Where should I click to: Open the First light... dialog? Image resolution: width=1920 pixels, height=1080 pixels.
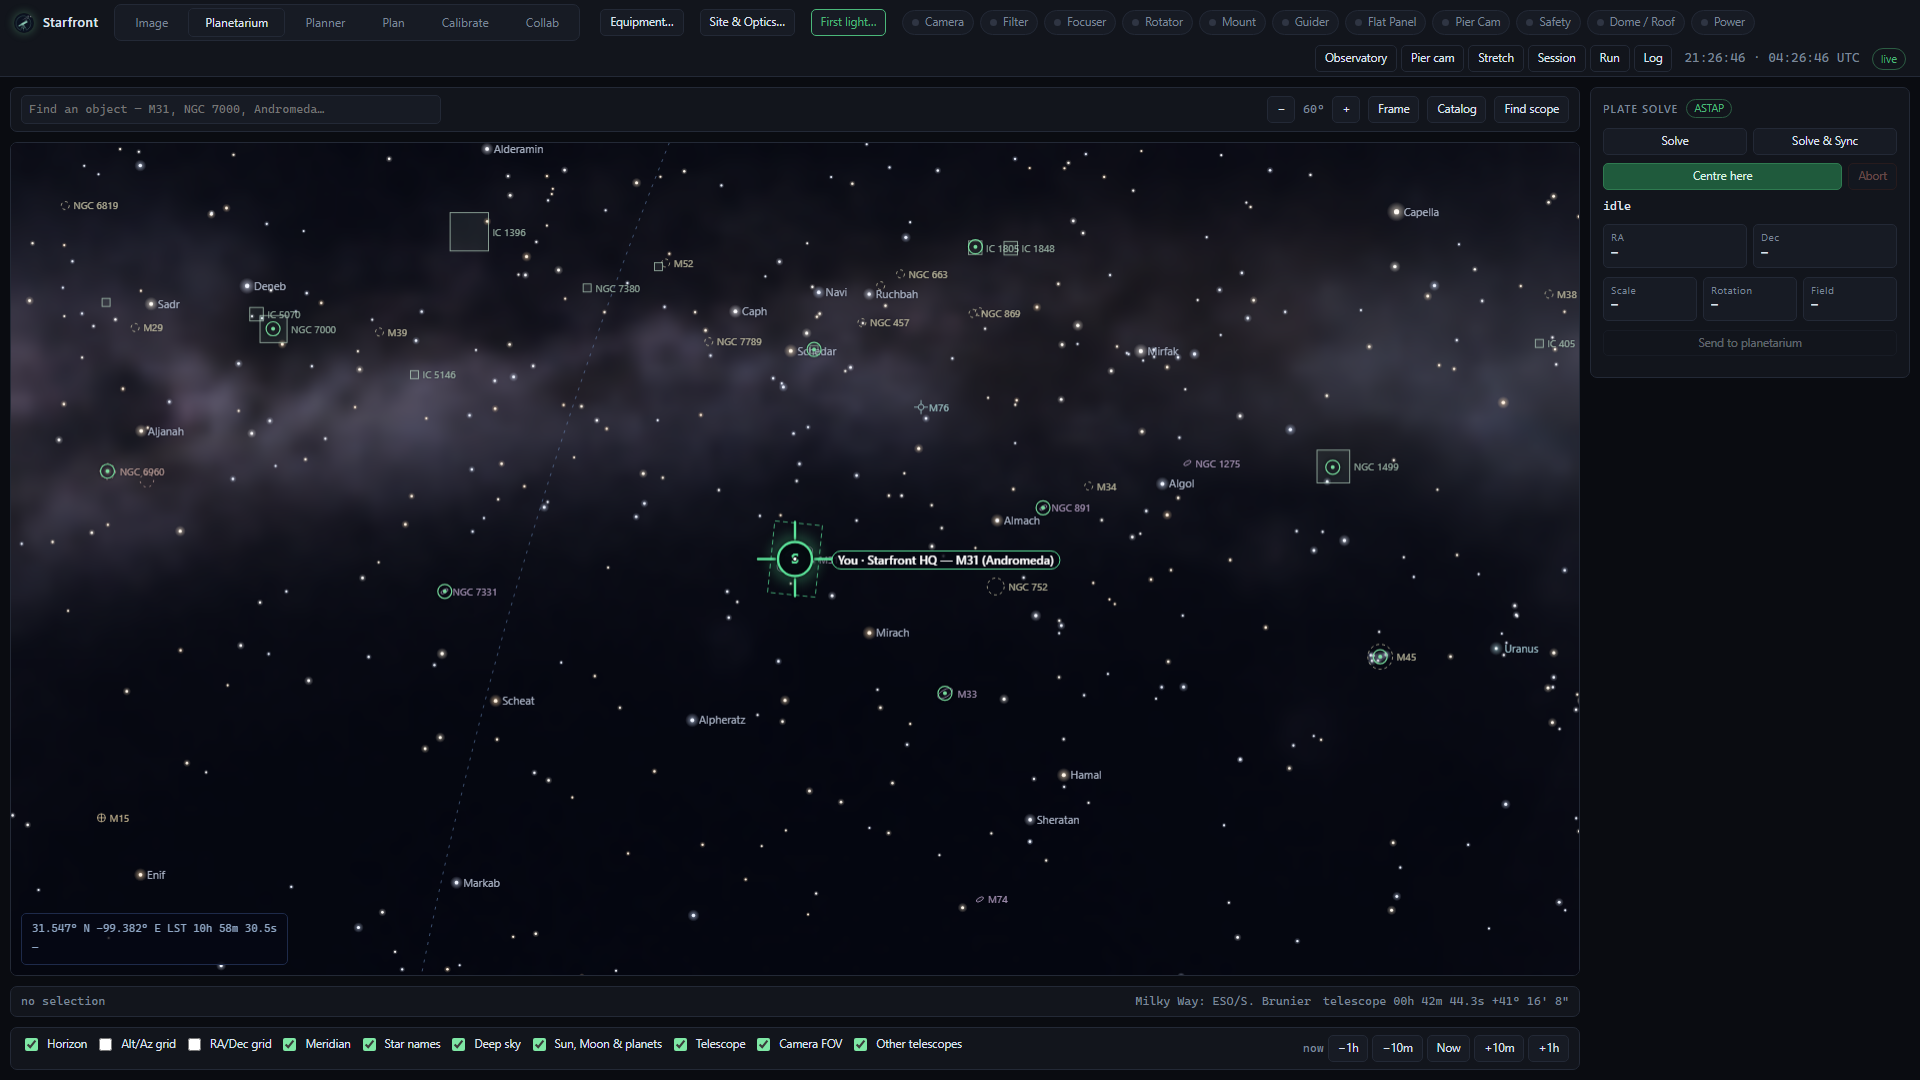point(848,22)
